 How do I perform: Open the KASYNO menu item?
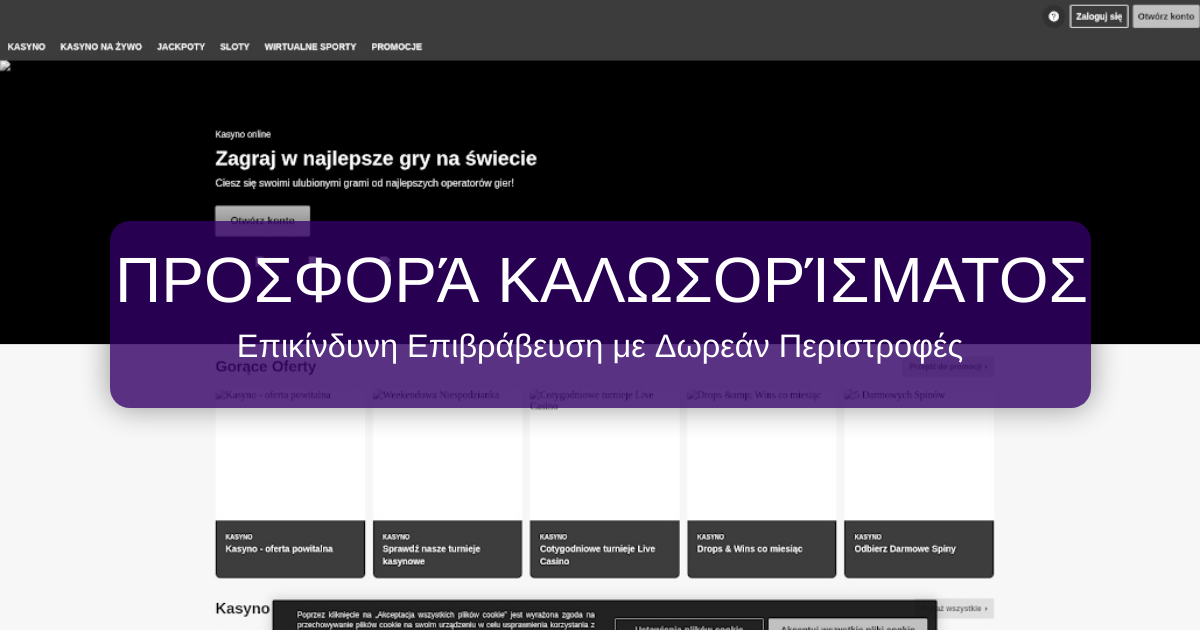(x=26, y=47)
